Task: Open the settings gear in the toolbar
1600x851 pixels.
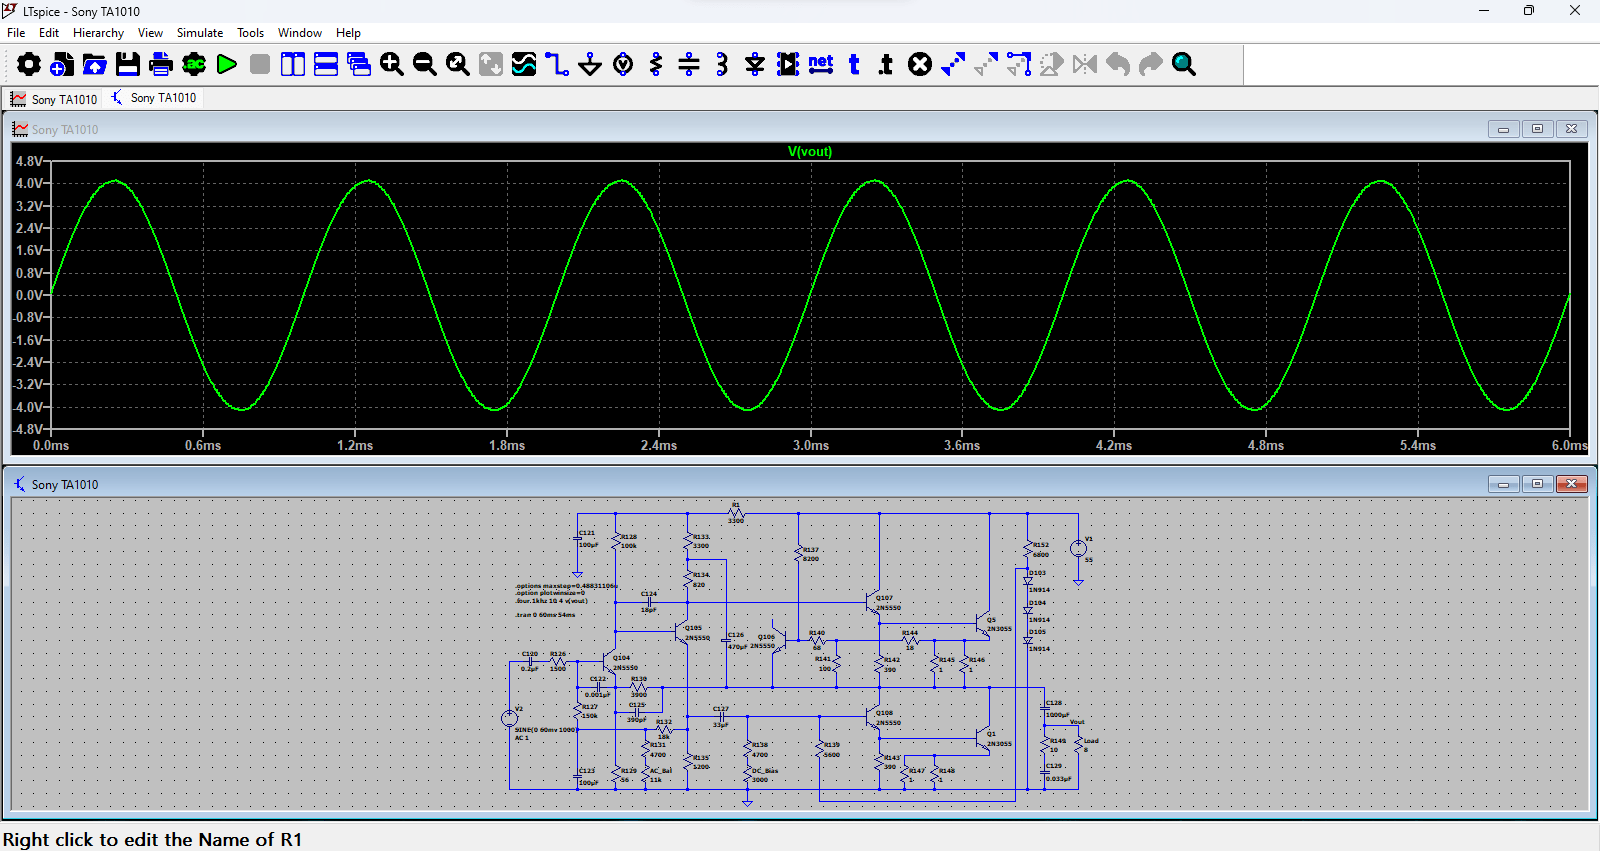Action: [x=29, y=65]
